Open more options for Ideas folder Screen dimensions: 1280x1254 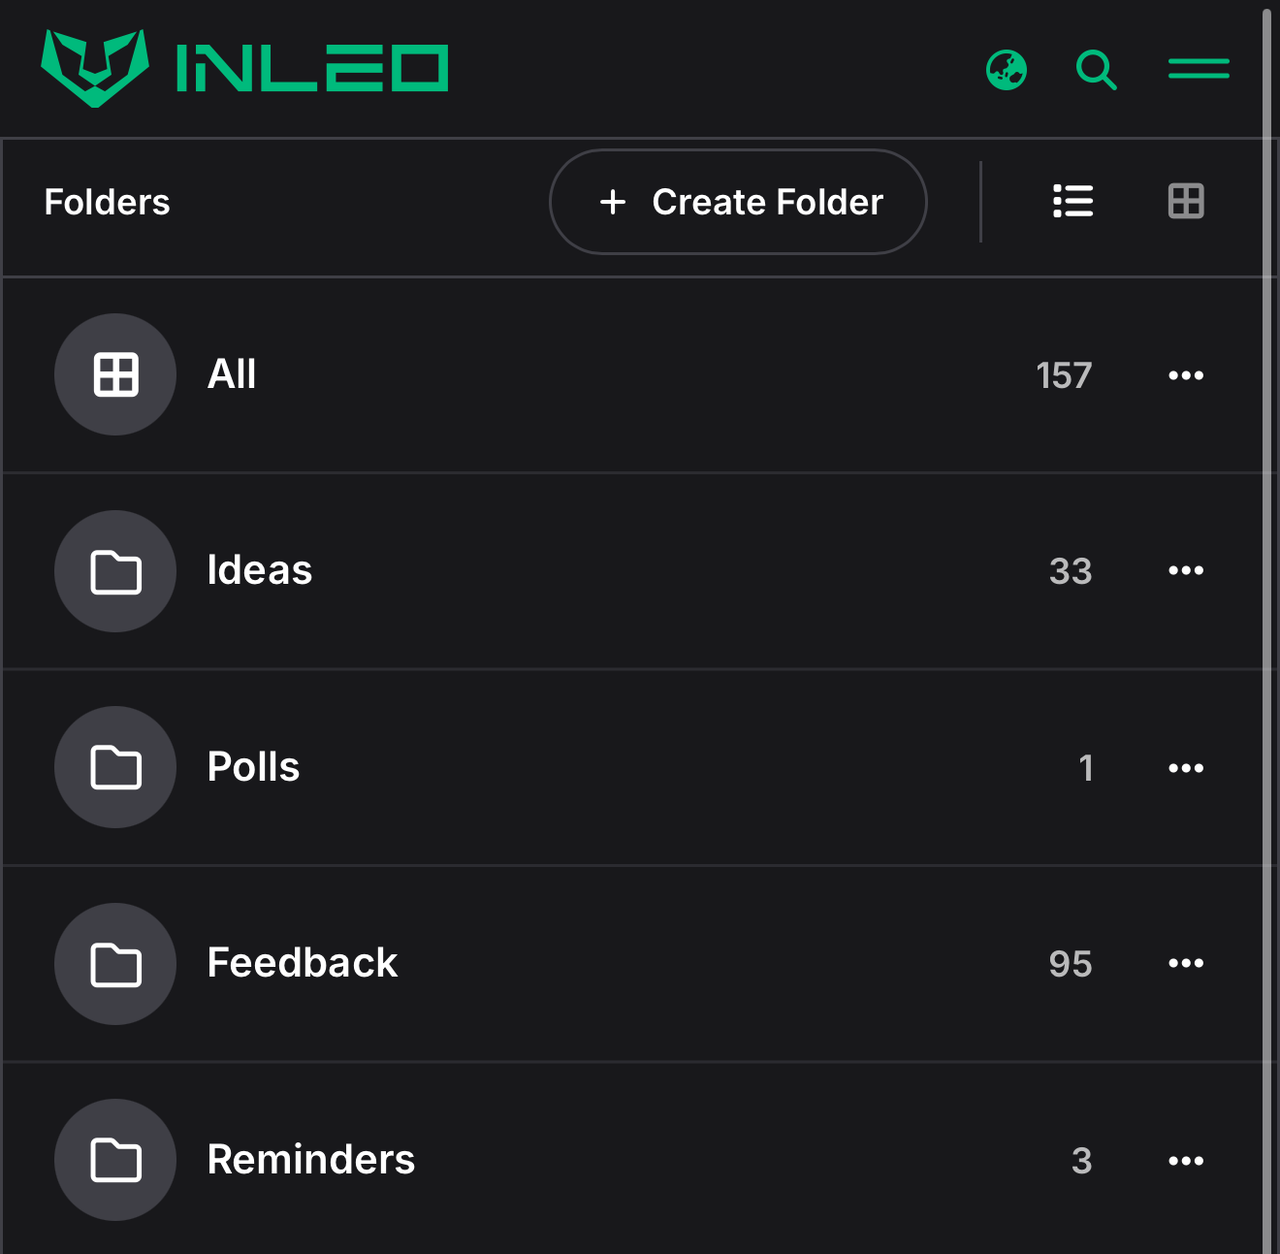[1186, 571]
